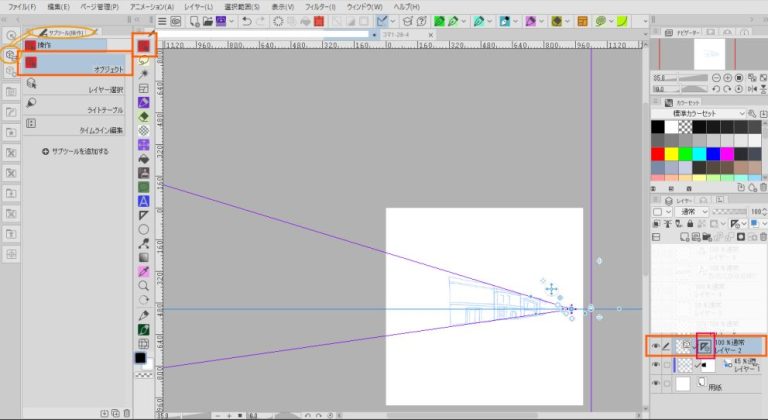Click the Undo arrow in the command bar

[x=246, y=20]
